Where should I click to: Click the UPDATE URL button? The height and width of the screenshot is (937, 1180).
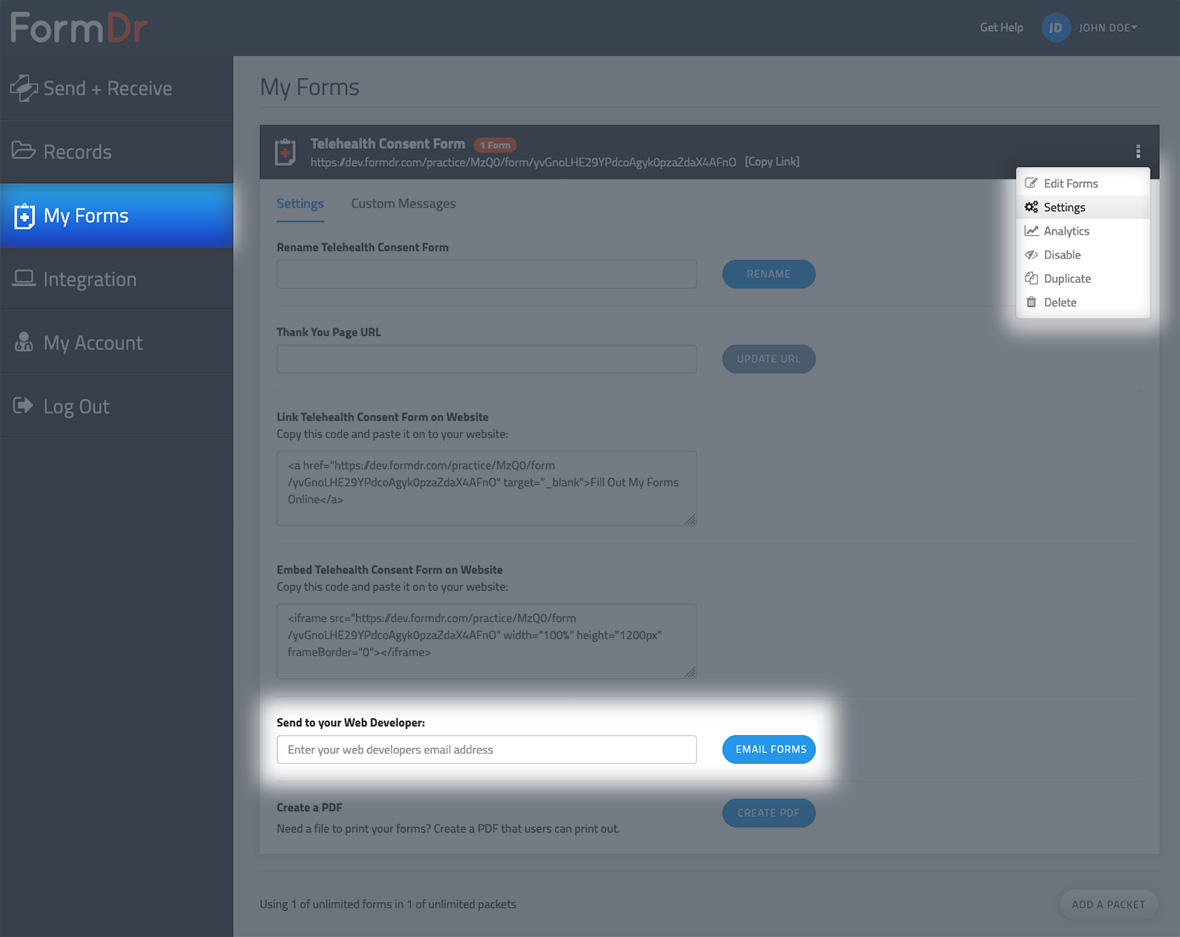coord(768,359)
